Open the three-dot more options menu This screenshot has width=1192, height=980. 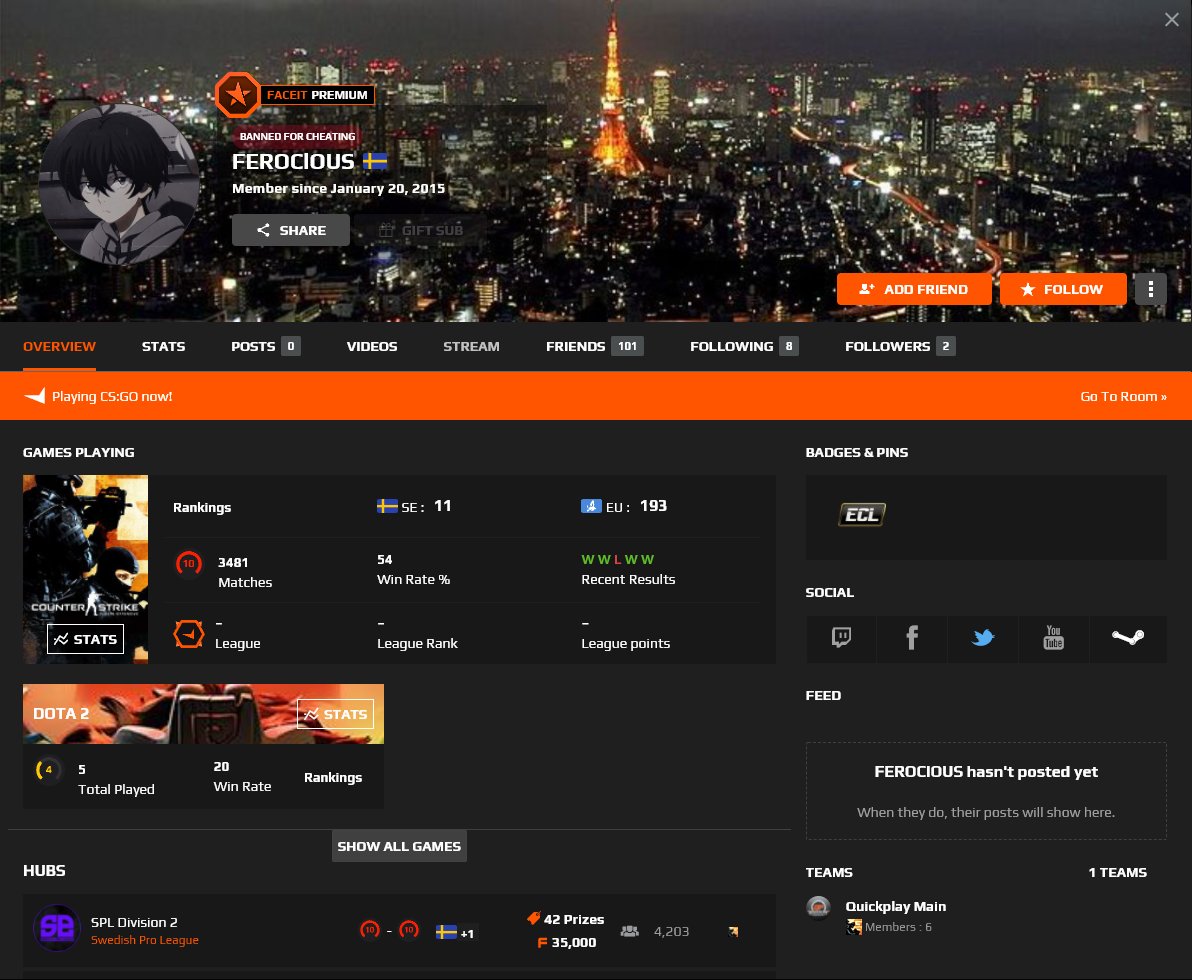pyautogui.click(x=1150, y=289)
